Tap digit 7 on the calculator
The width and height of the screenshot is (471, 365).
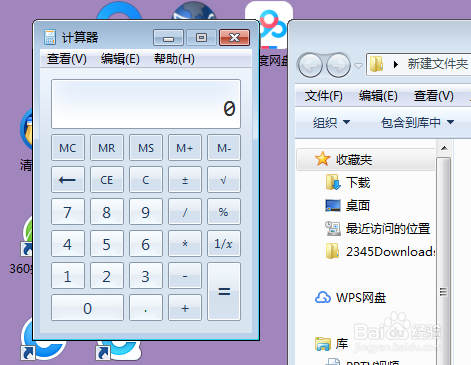pyautogui.click(x=68, y=212)
